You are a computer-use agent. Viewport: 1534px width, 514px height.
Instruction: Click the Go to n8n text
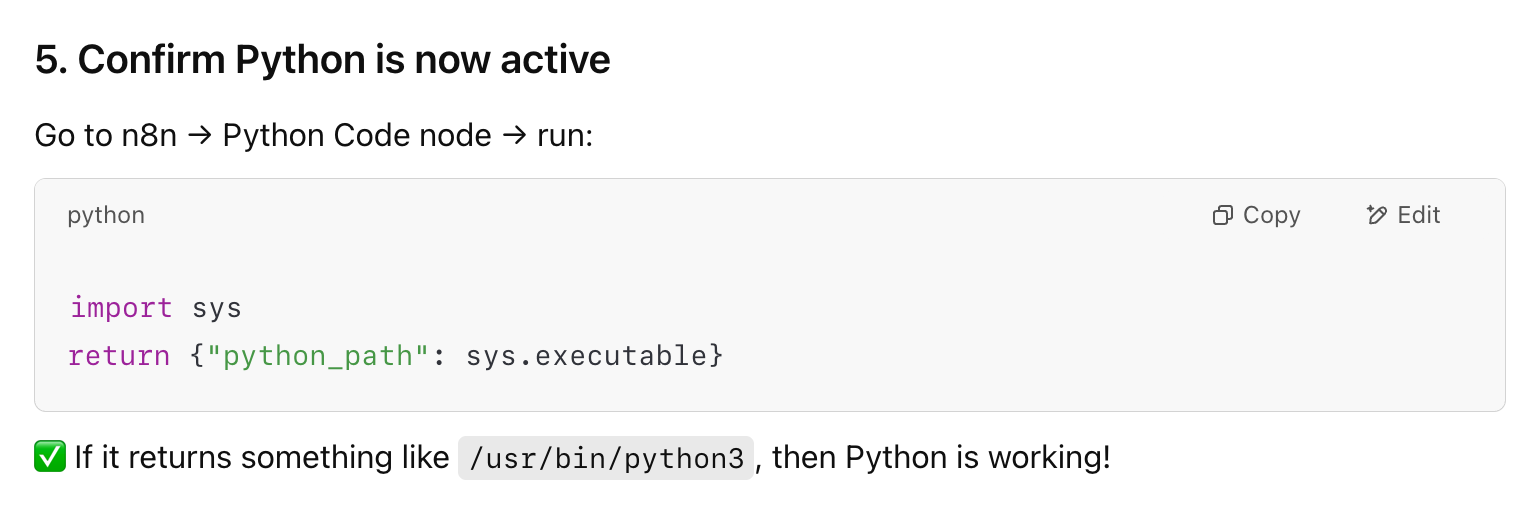coord(106,136)
